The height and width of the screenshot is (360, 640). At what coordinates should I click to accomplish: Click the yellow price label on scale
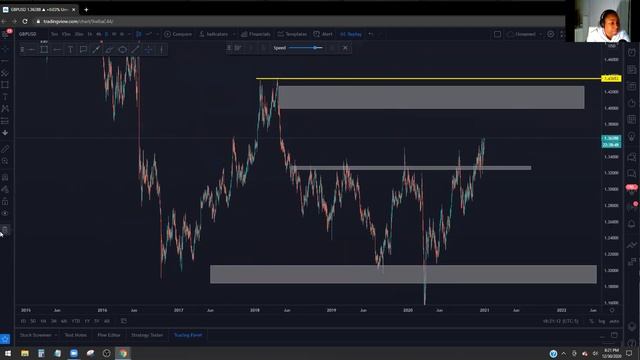click(611, 78)
